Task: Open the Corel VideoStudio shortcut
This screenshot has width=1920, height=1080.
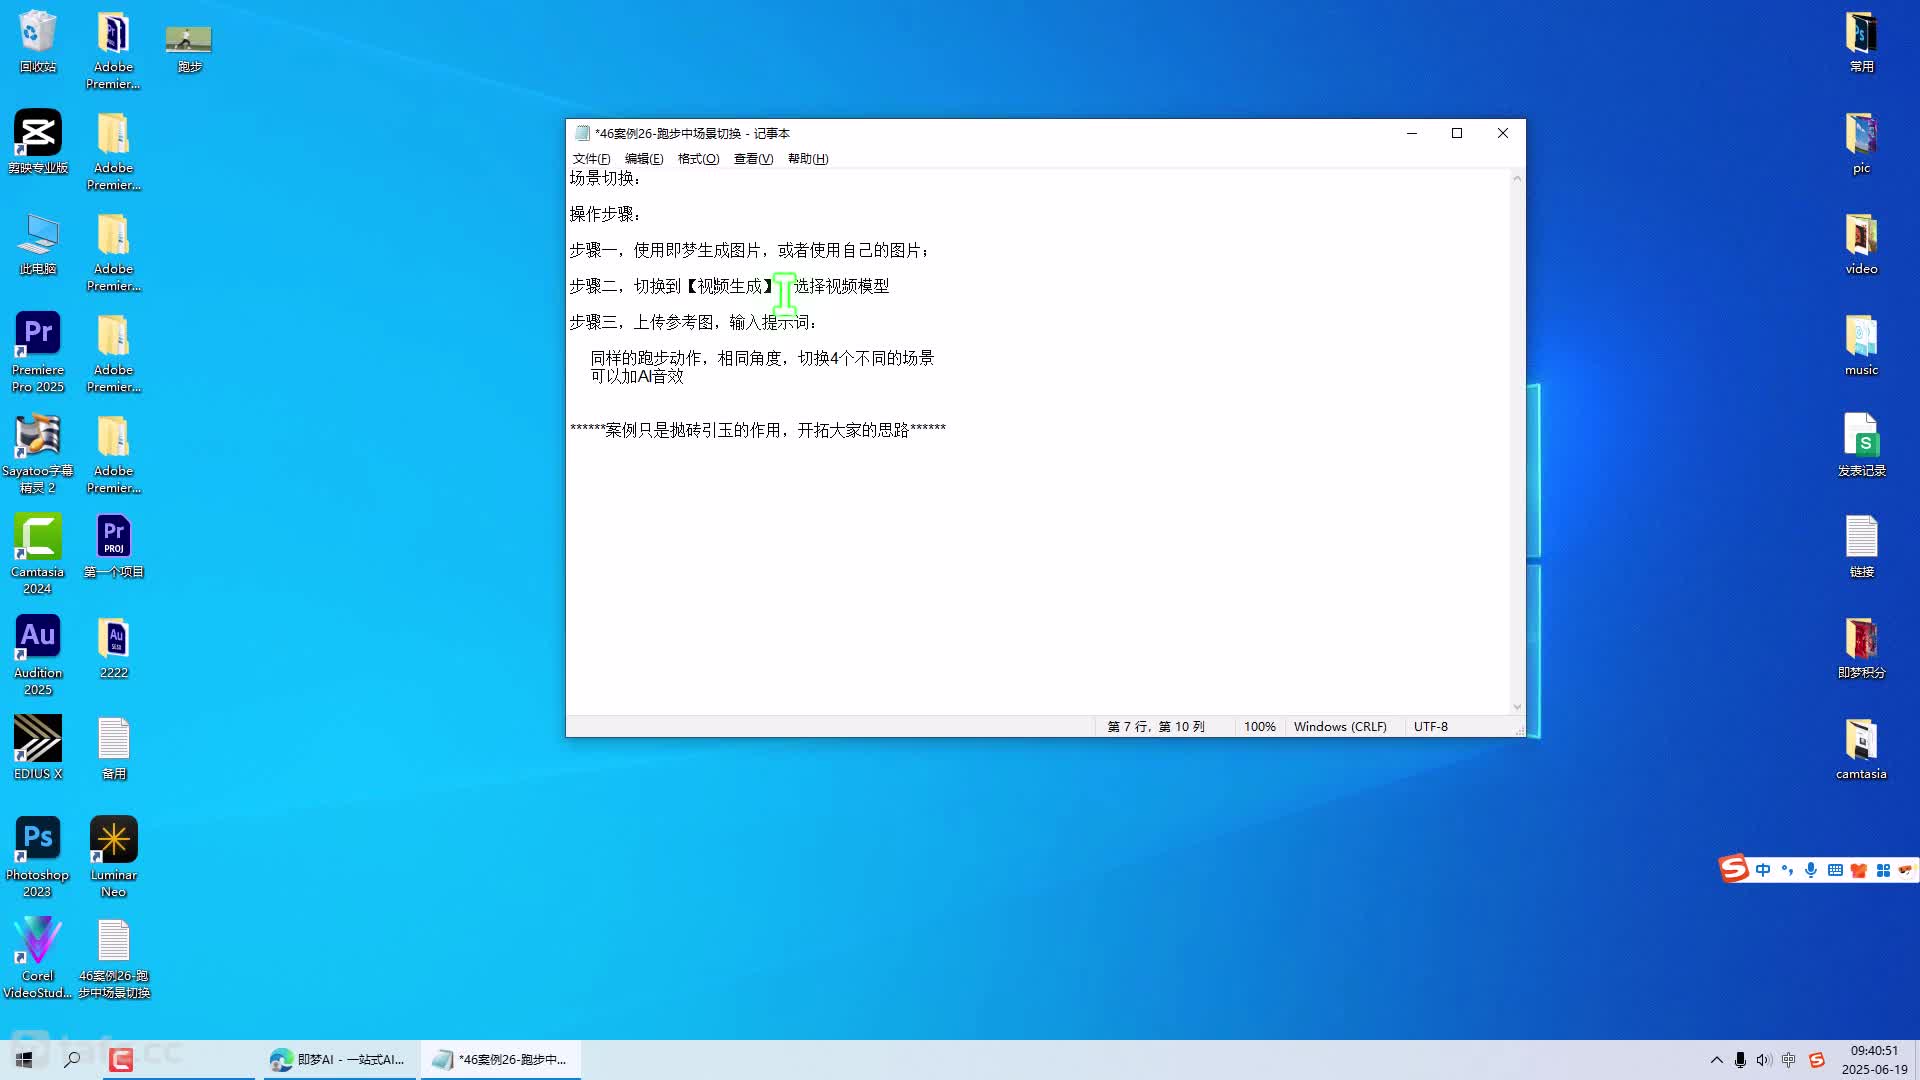Action: [37, 942]
